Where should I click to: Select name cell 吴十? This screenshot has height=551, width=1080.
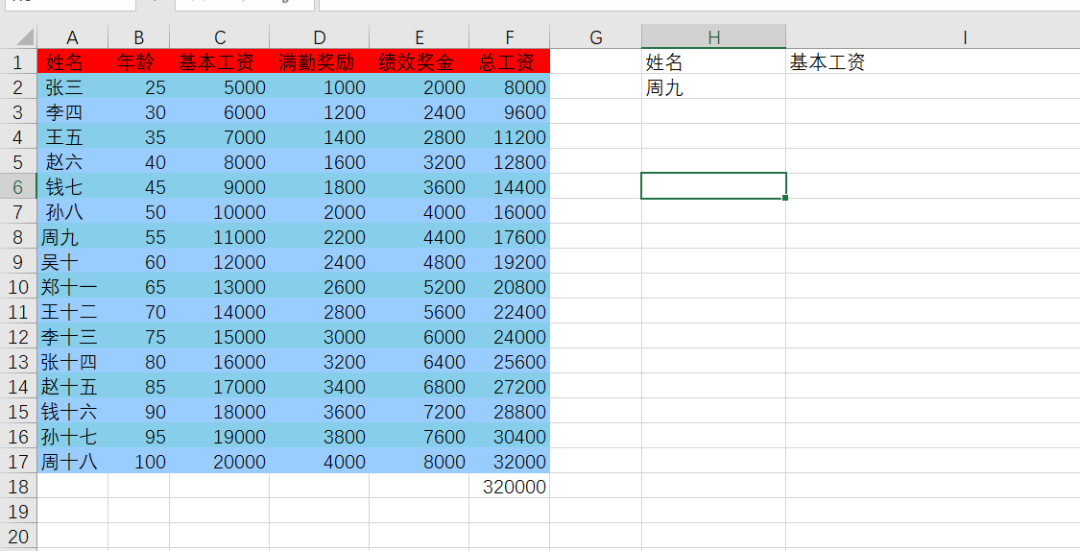point(72,262)
